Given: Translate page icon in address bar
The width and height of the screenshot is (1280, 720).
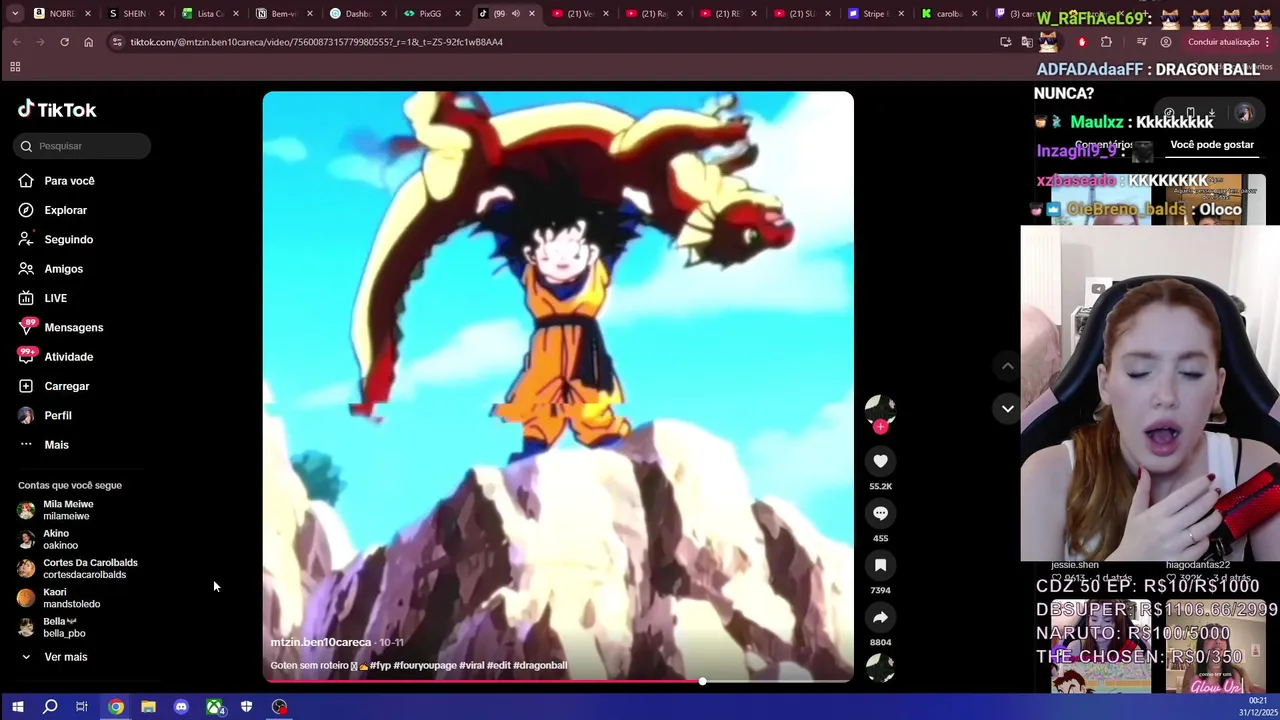Looking at the screenshot, I should click(1027, 42).
